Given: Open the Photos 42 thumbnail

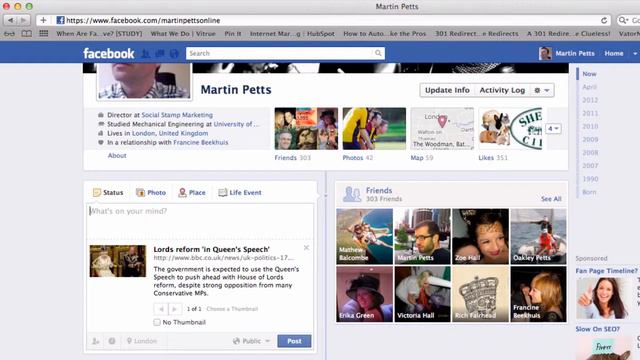Looking at the screenshot, I should (374, 129).
